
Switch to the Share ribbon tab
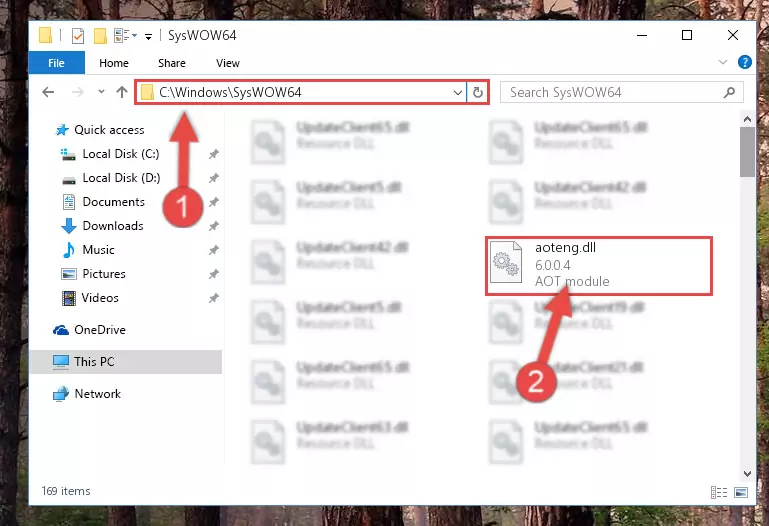(172, 63)
